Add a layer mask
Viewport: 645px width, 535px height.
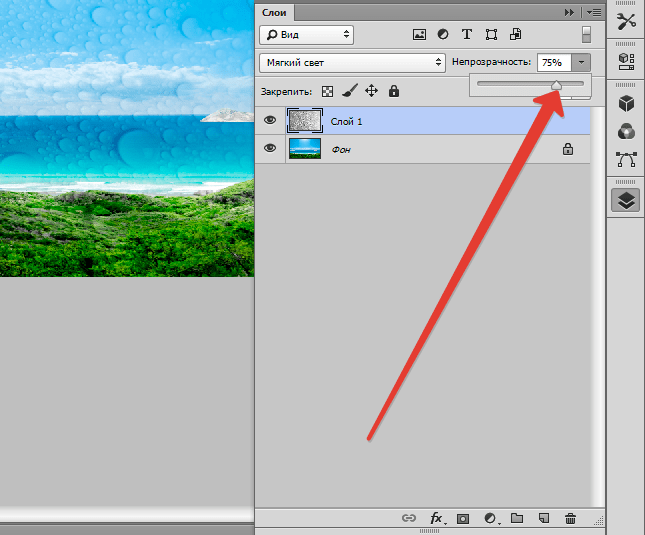coord(463,519)
